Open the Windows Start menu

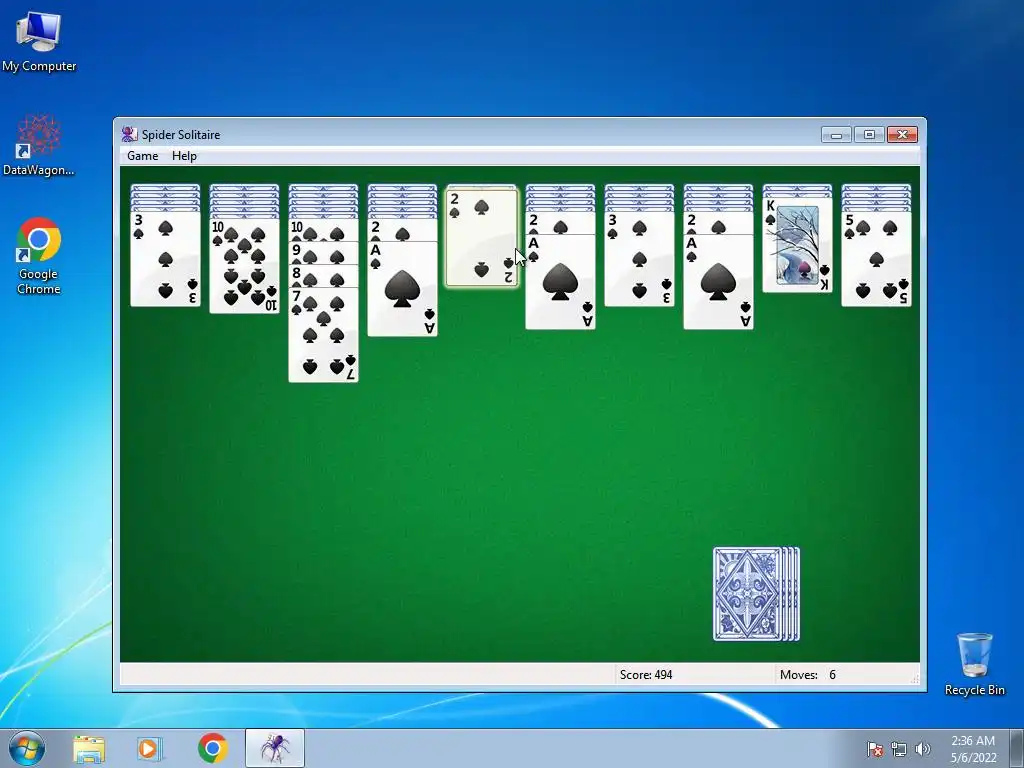(x=27, y=748)
